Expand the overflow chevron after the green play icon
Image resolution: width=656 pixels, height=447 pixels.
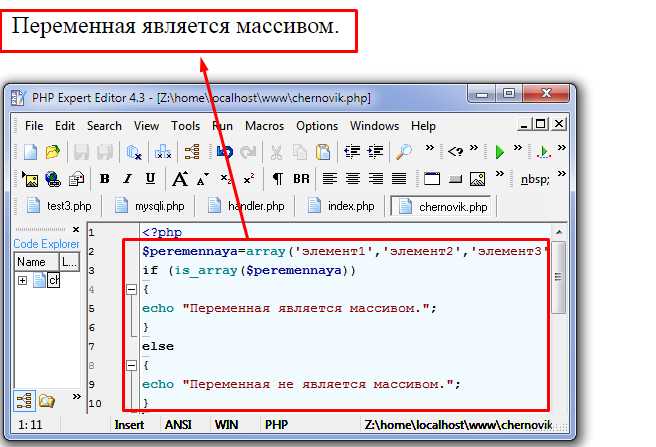click(518, 148)
